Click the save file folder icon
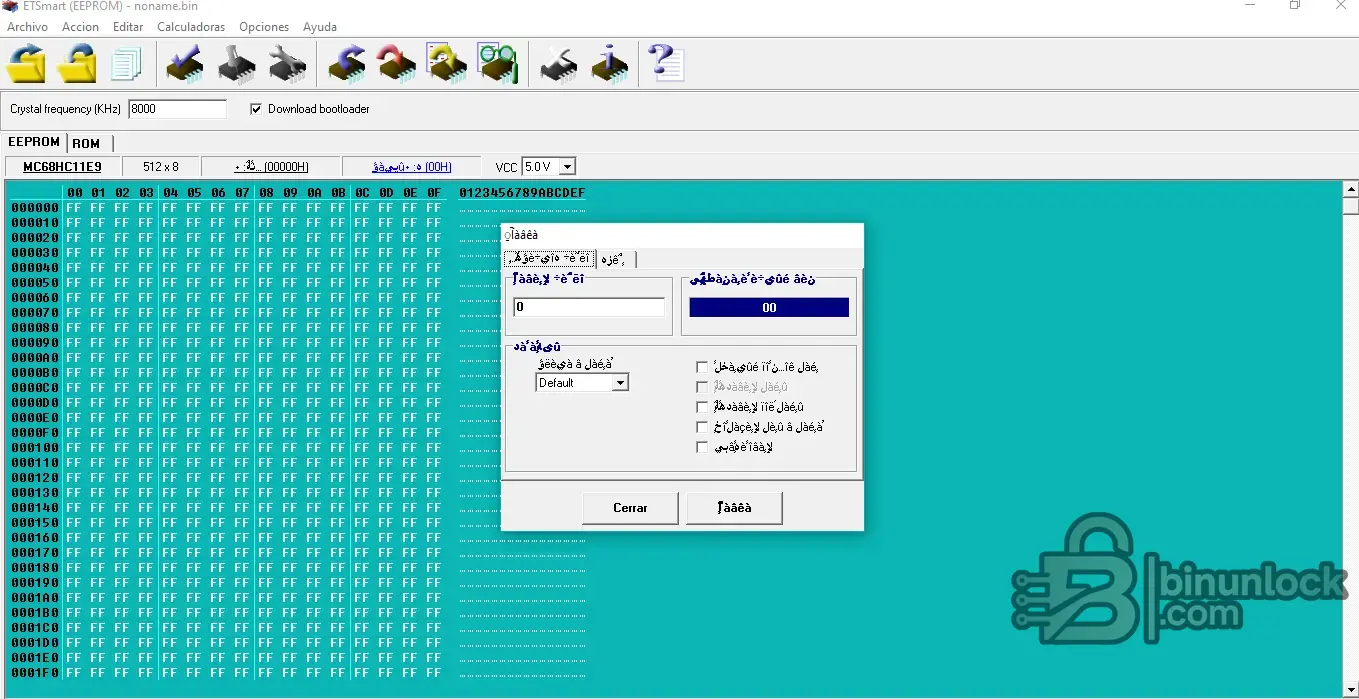1359x699 pixels. tap(78, 64)
